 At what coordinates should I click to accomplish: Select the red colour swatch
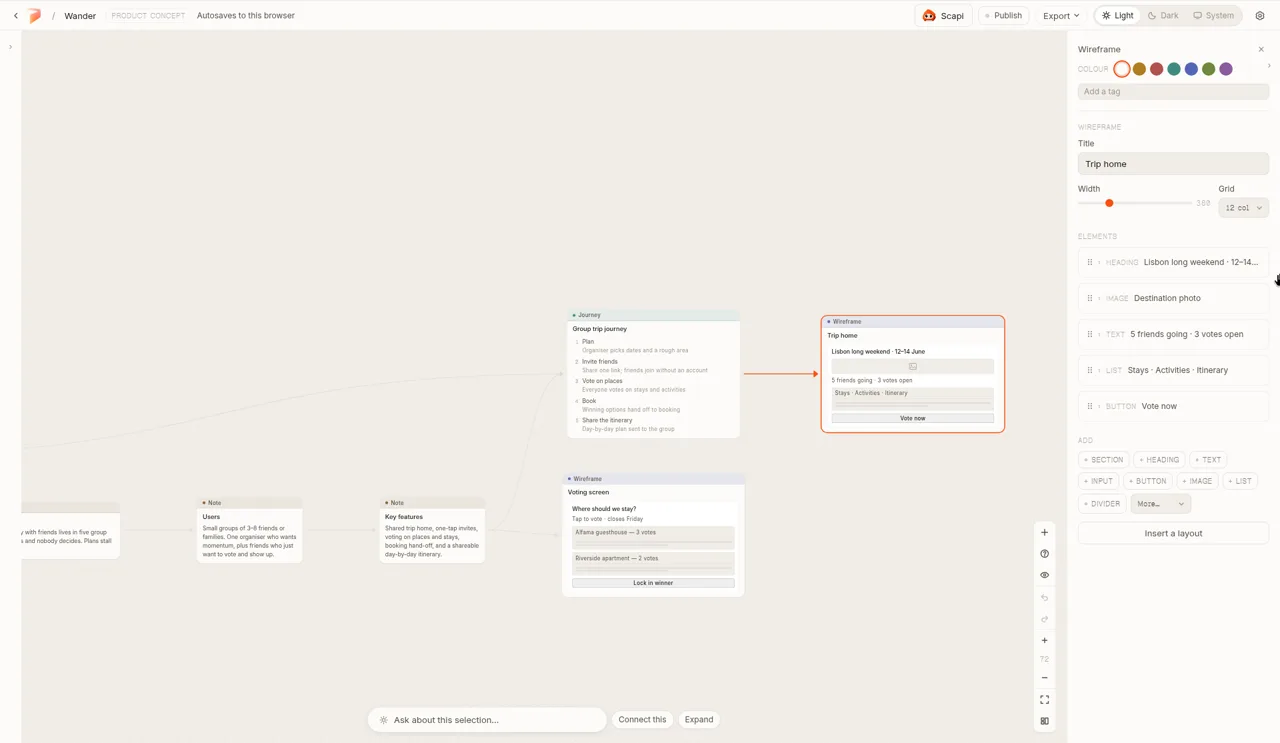click(x=1156, y=69)
